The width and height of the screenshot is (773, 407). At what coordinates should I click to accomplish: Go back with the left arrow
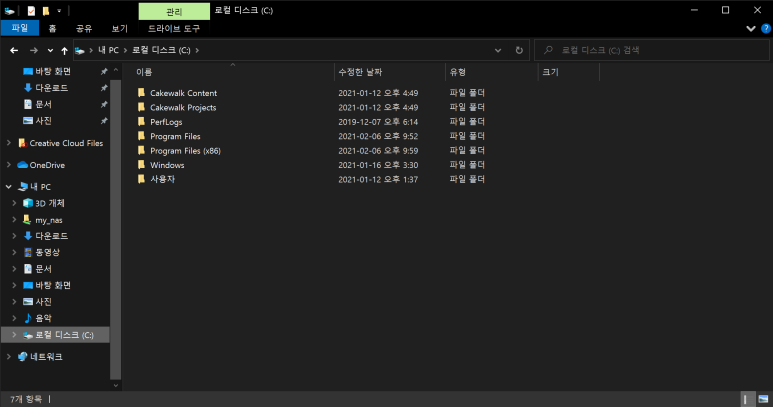[14, 50]
